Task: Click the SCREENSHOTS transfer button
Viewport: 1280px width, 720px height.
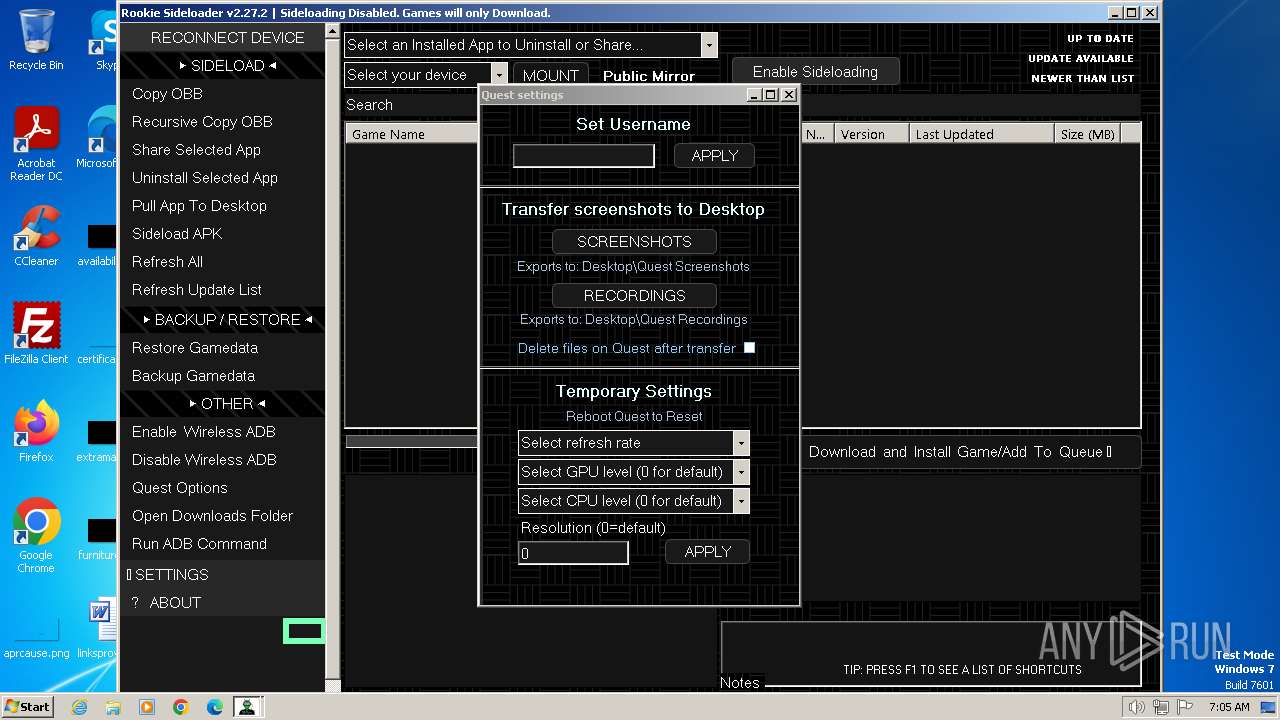Action: [x=634, y=242]
